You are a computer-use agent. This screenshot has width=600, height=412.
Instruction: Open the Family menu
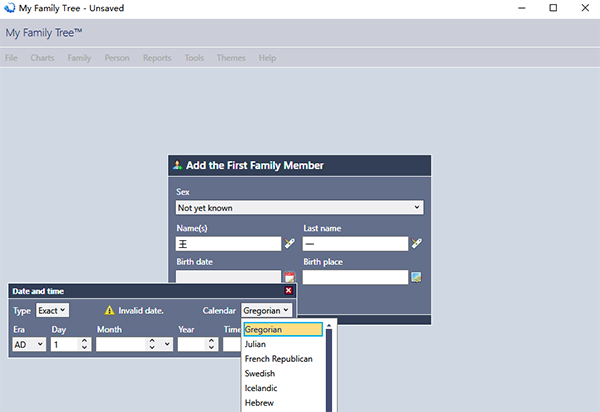pyautogui.click(x=79, y=58)
